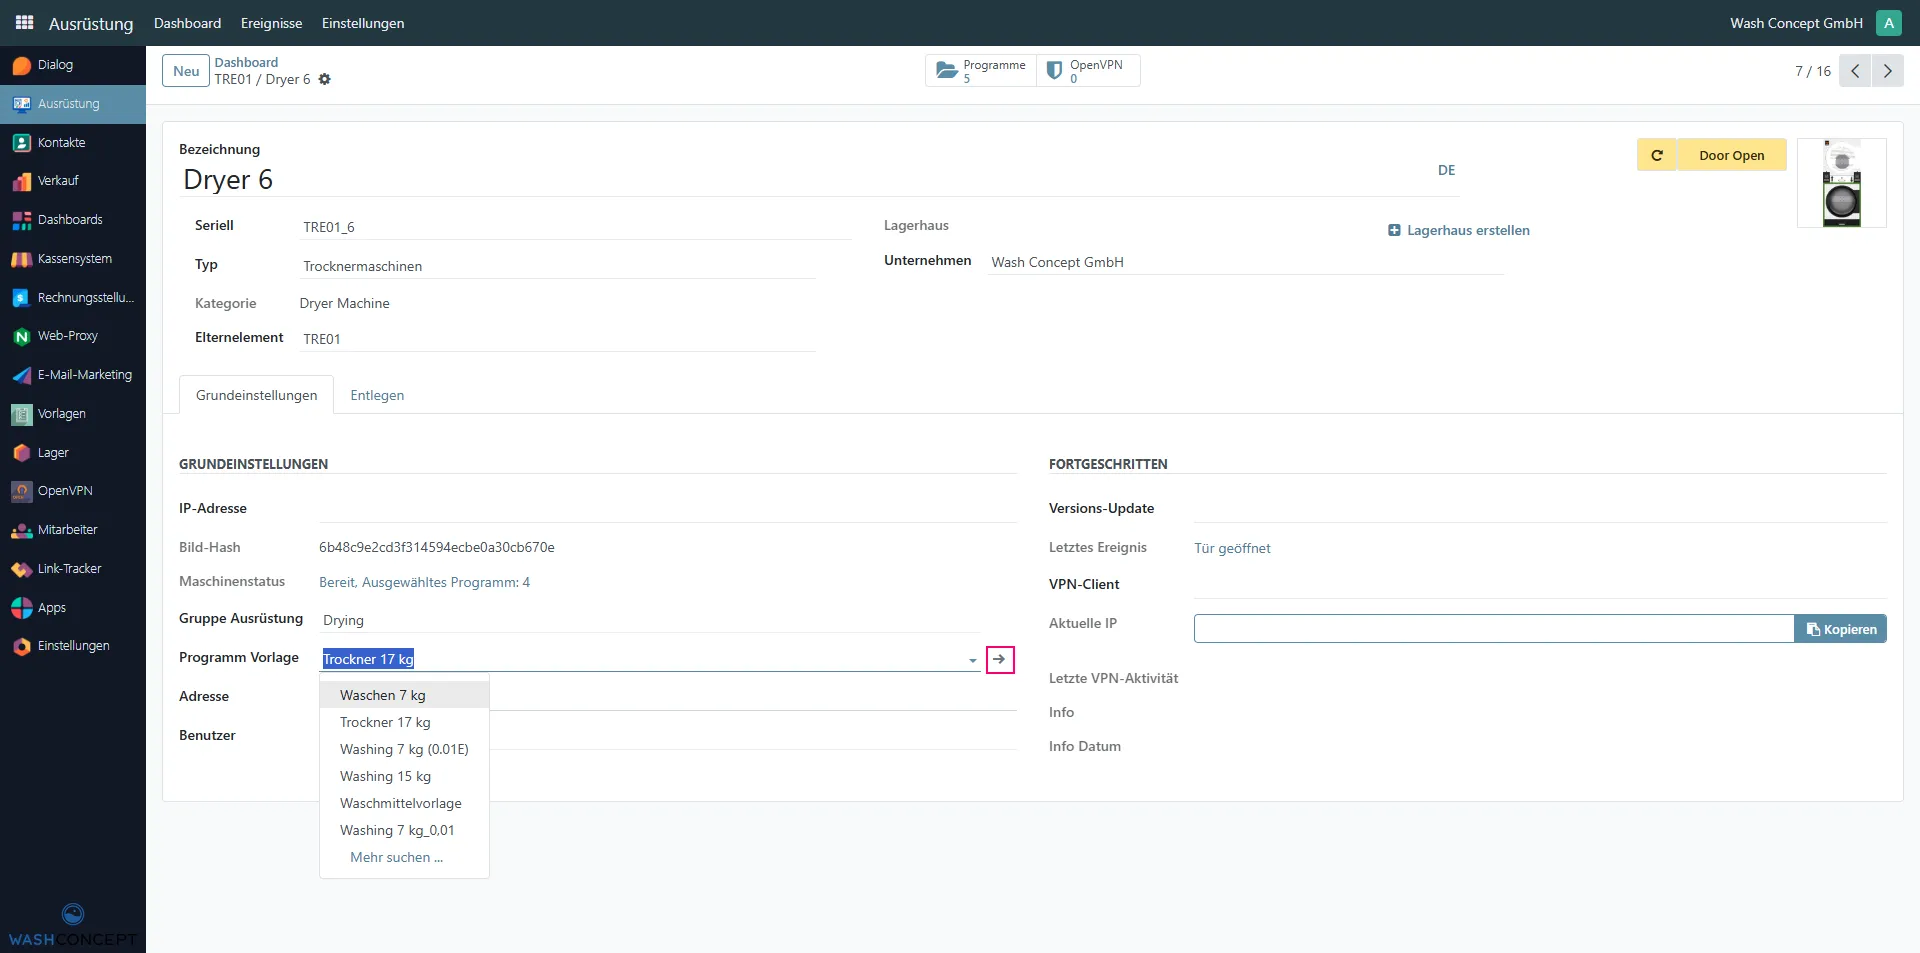Click "Mehr suchen ..." in the dropdown

click(x=396, y=857)
